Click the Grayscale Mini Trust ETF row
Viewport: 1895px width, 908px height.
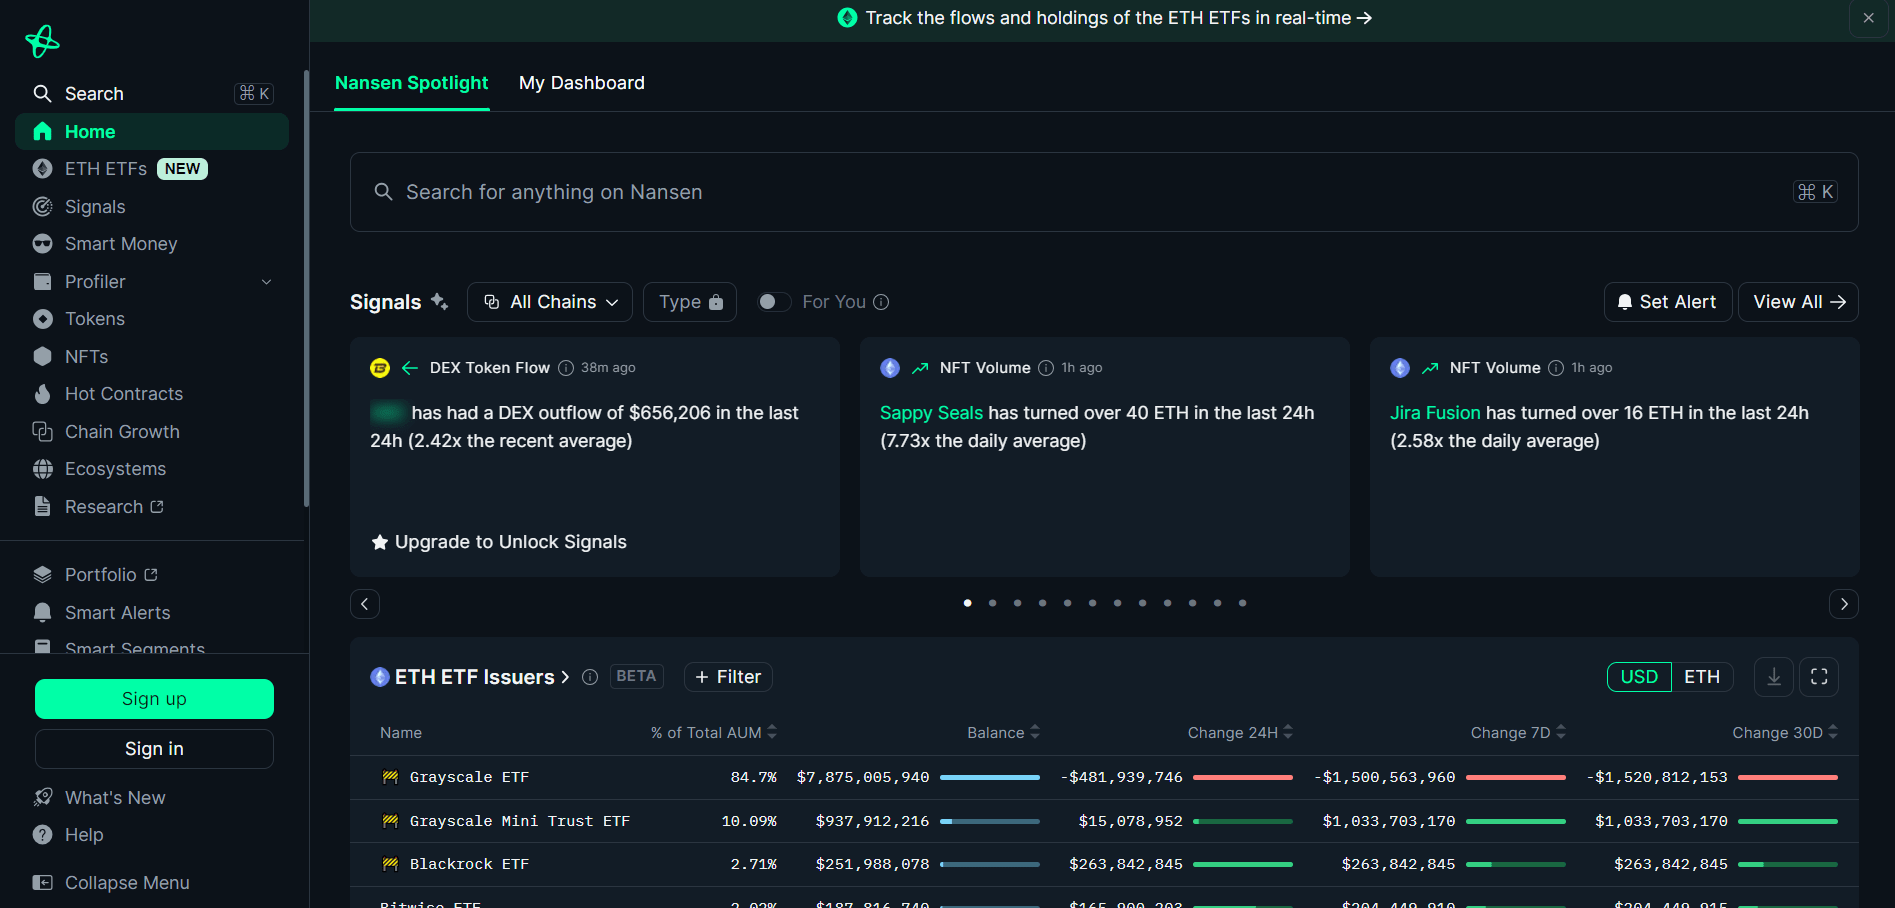pos(1104,821)
